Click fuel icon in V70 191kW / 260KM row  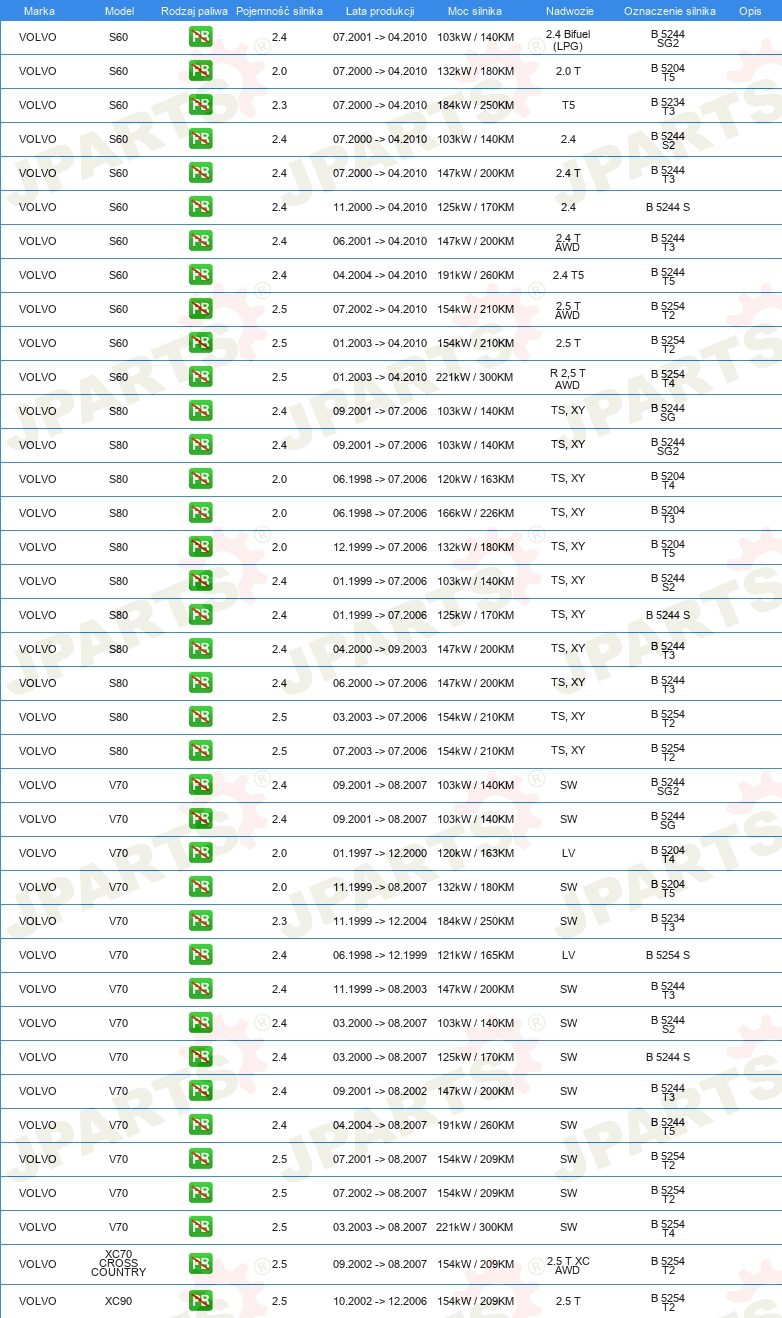point(200,1126)
